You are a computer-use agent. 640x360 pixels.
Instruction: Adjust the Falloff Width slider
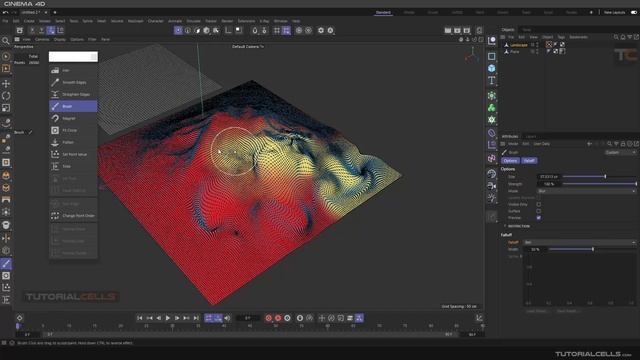click(592, 249)
